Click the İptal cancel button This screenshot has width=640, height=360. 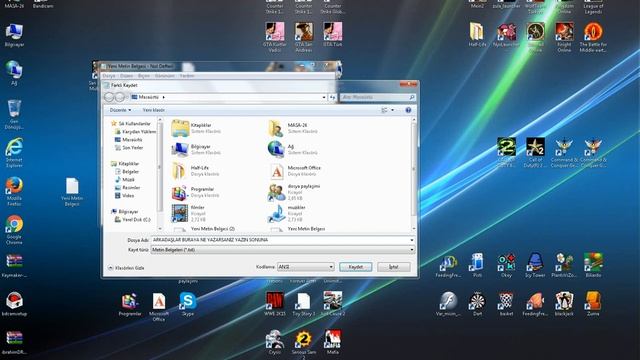[x=393, y=267]
